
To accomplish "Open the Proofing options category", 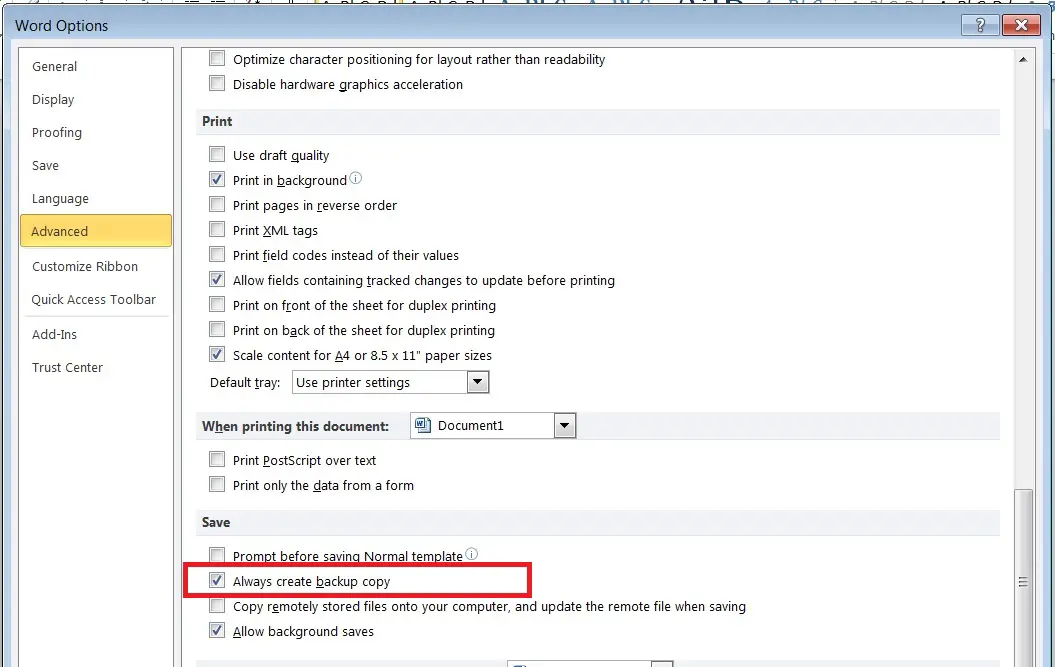I will (57, 133).
